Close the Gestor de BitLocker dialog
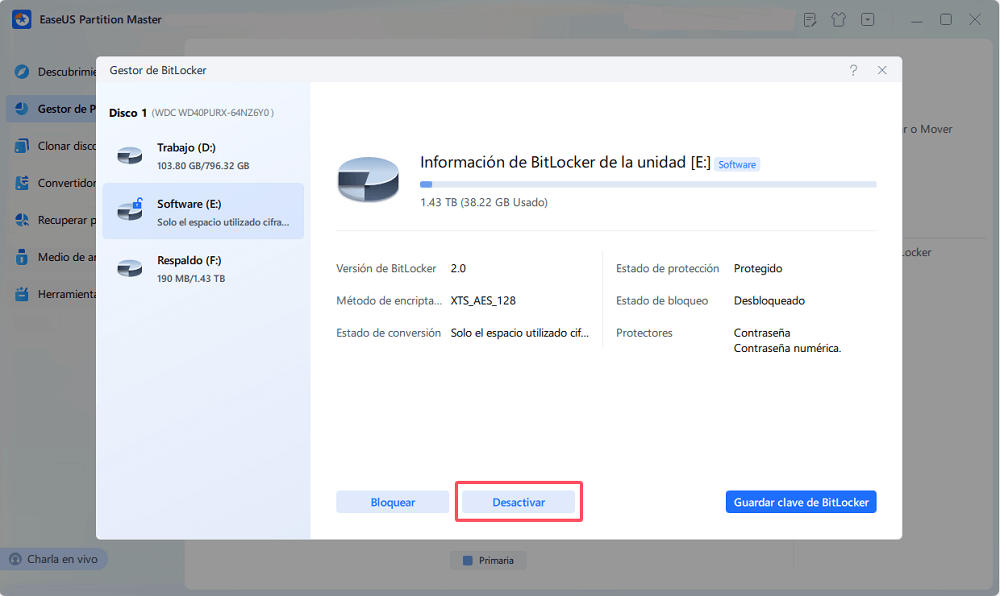1000x596 pixels. click(x=882, y=70)
